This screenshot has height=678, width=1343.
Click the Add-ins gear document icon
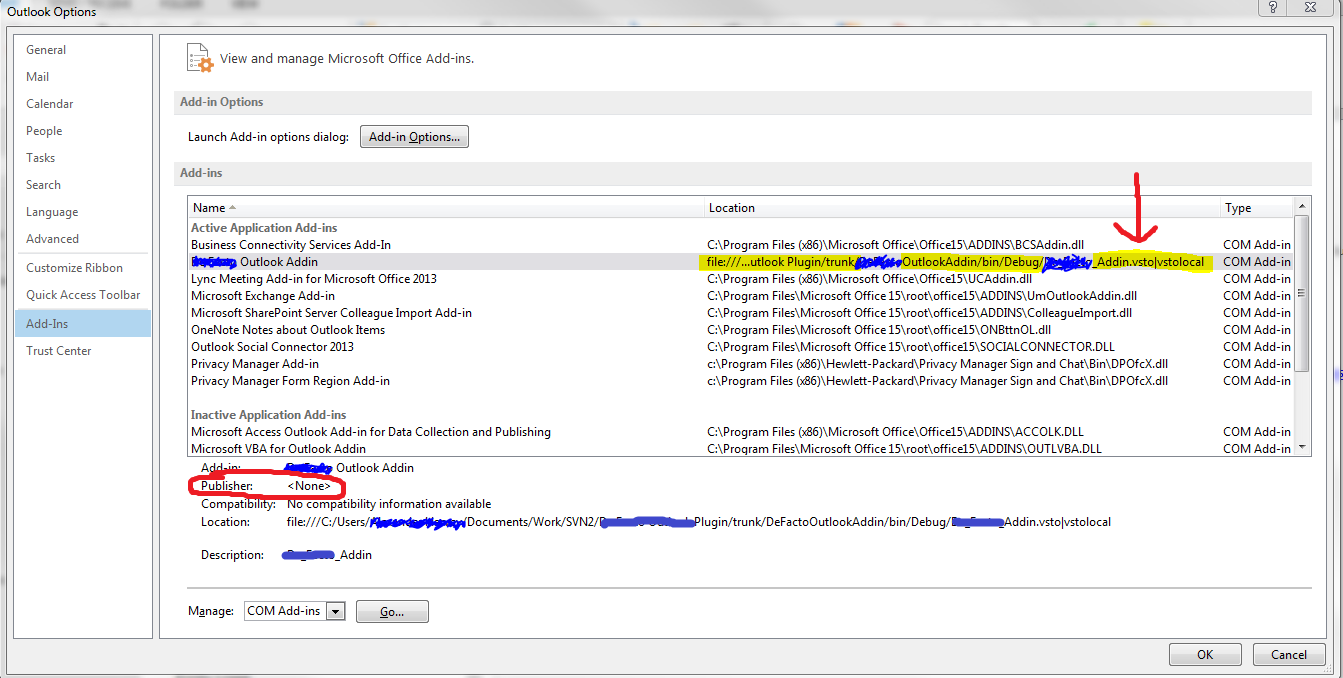coord(200,58)
